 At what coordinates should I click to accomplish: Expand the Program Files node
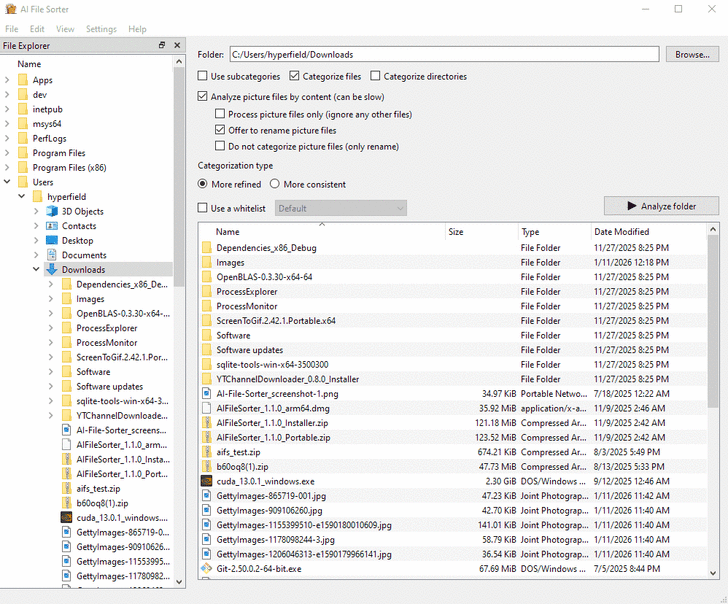tap(7, 153)
